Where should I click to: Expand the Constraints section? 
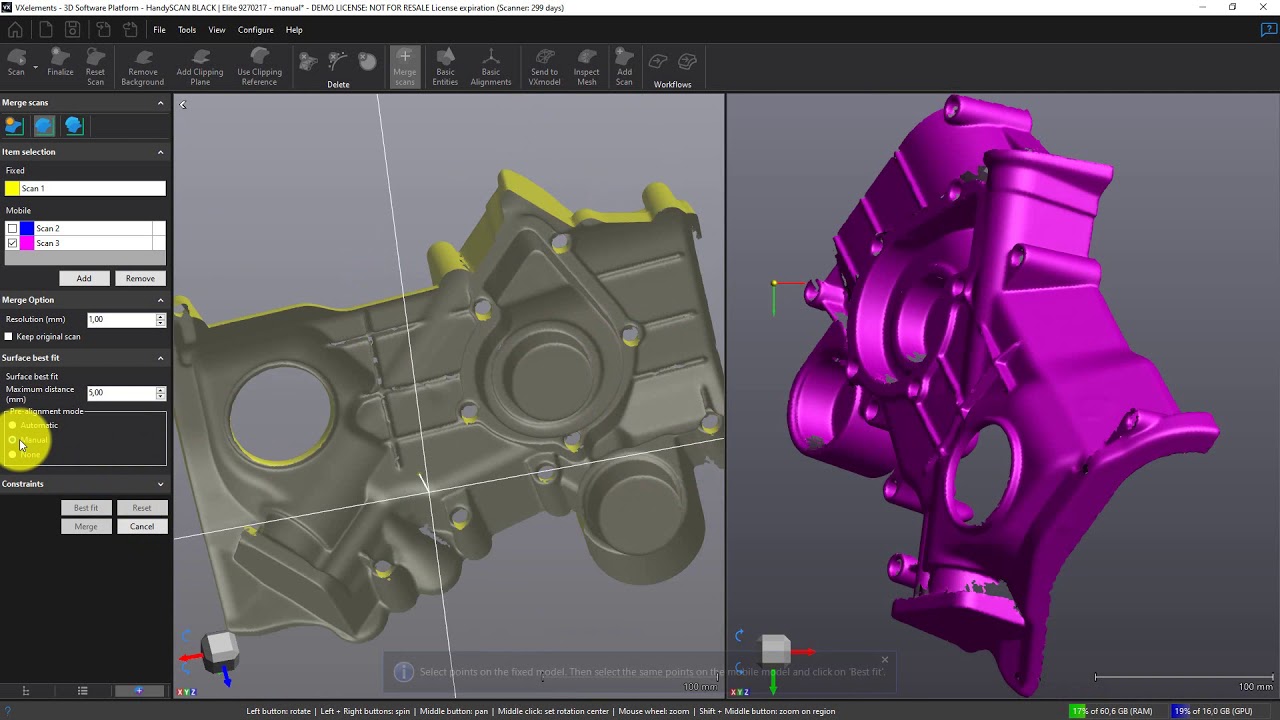click(160, 484)
